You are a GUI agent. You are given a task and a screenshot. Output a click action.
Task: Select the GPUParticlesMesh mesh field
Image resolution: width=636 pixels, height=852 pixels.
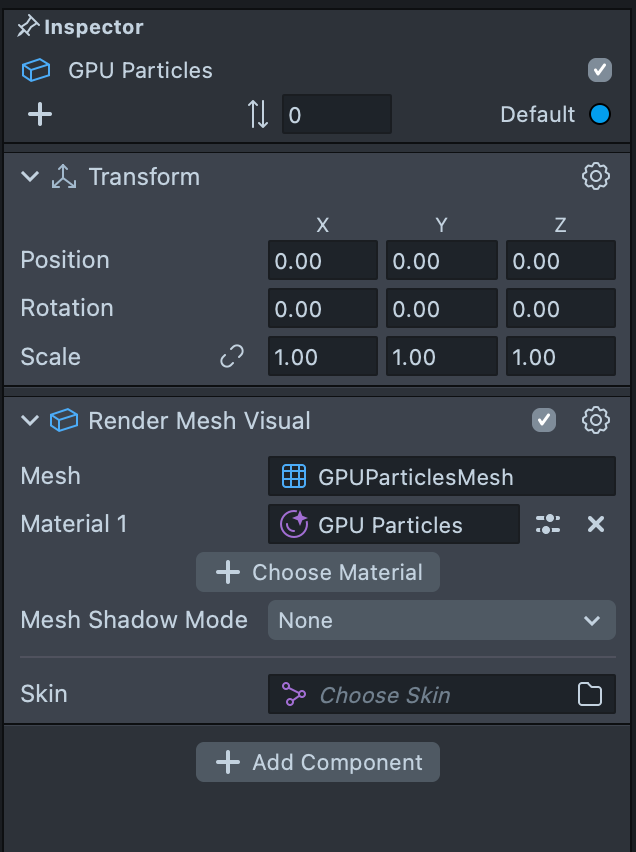point(441,476)
